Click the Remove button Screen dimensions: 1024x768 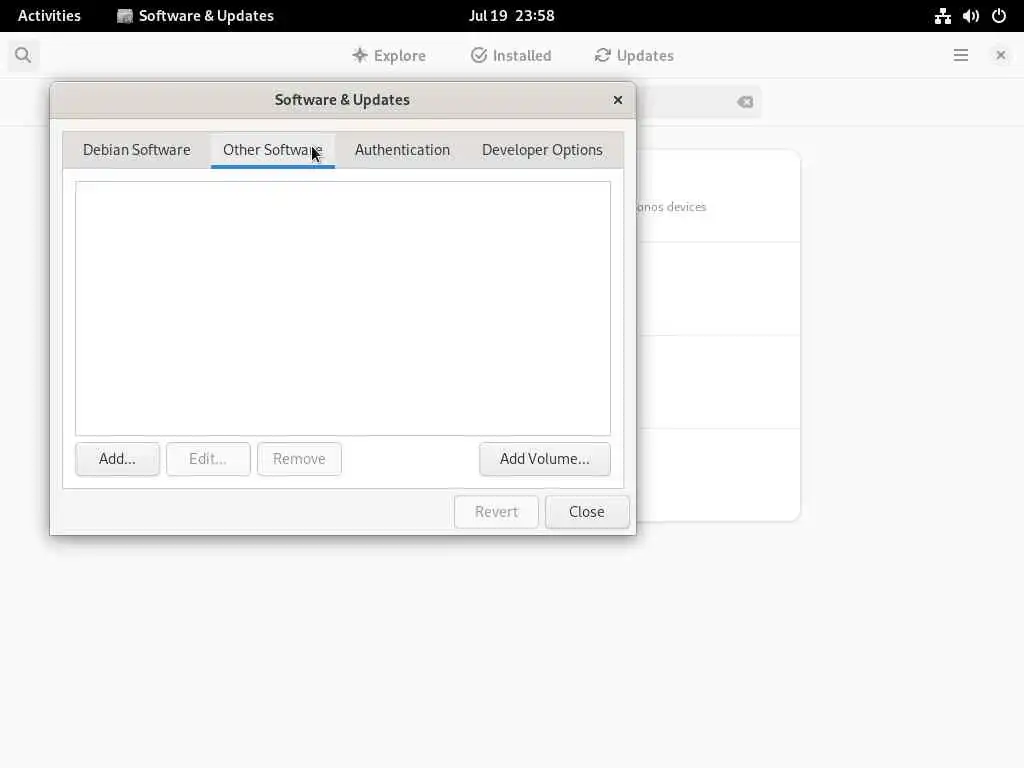[299, 458]
